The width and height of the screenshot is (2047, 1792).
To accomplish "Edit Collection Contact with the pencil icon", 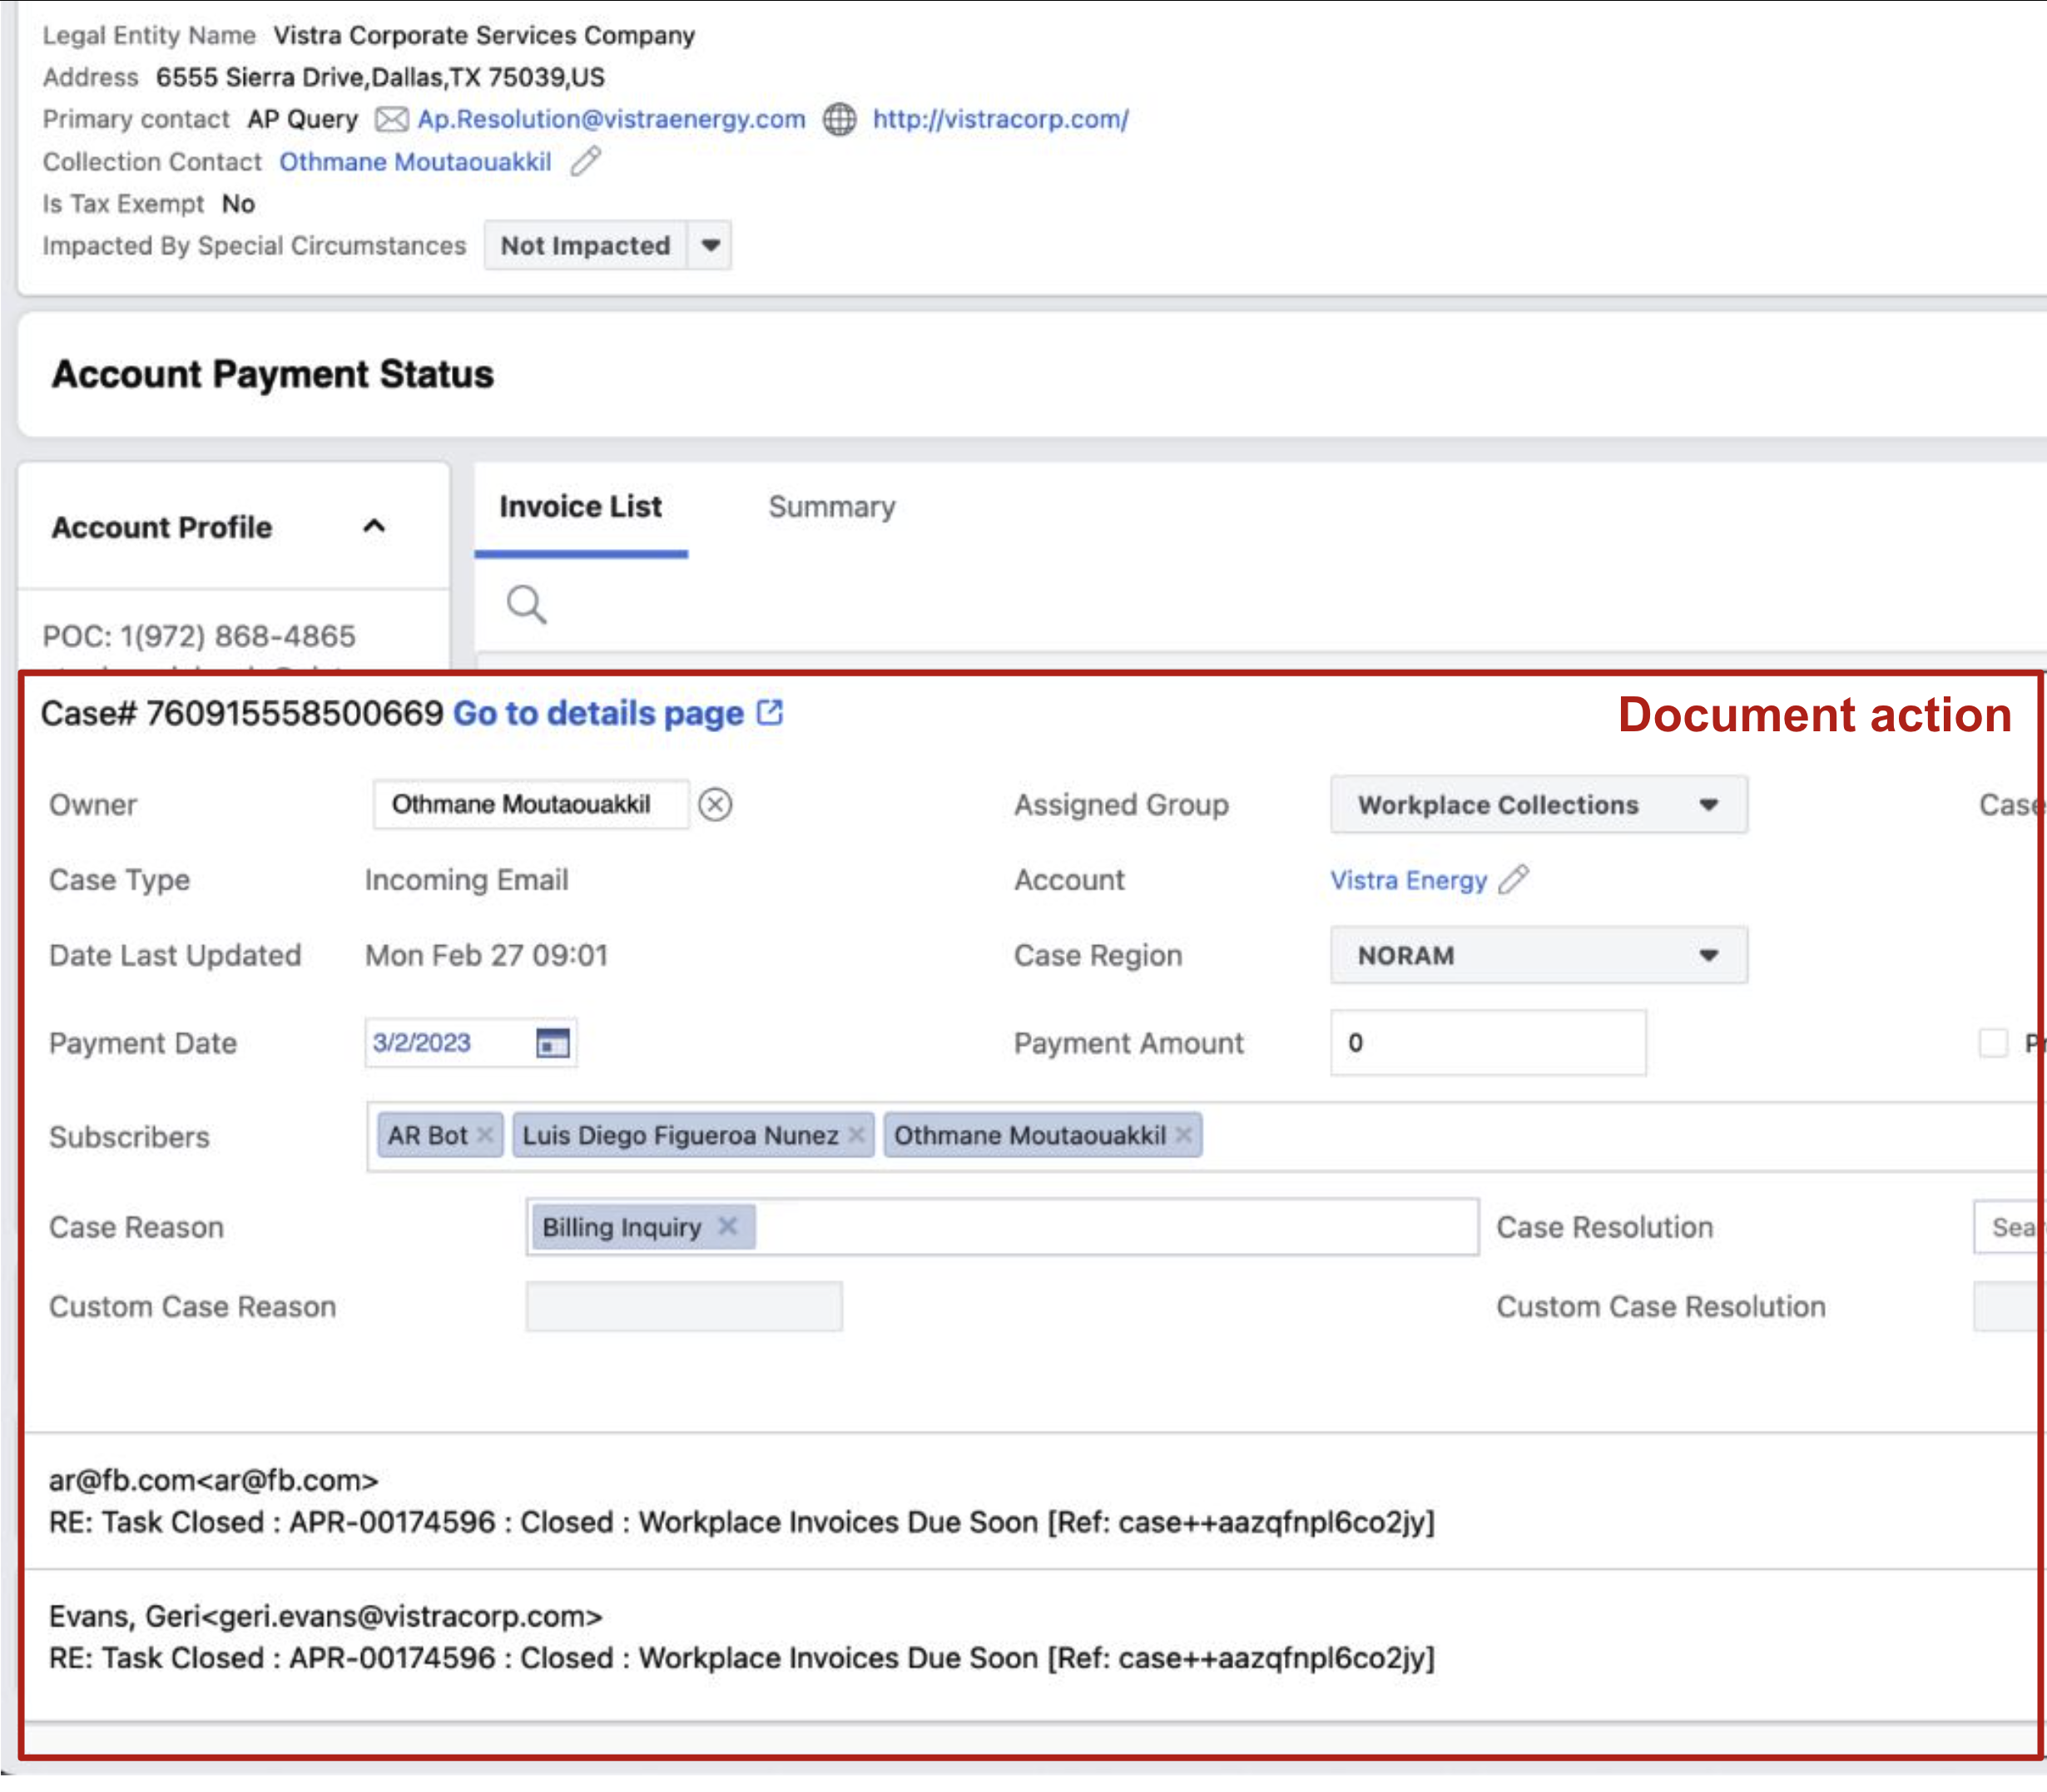I will pyautogui.click(x=583, y=160).
